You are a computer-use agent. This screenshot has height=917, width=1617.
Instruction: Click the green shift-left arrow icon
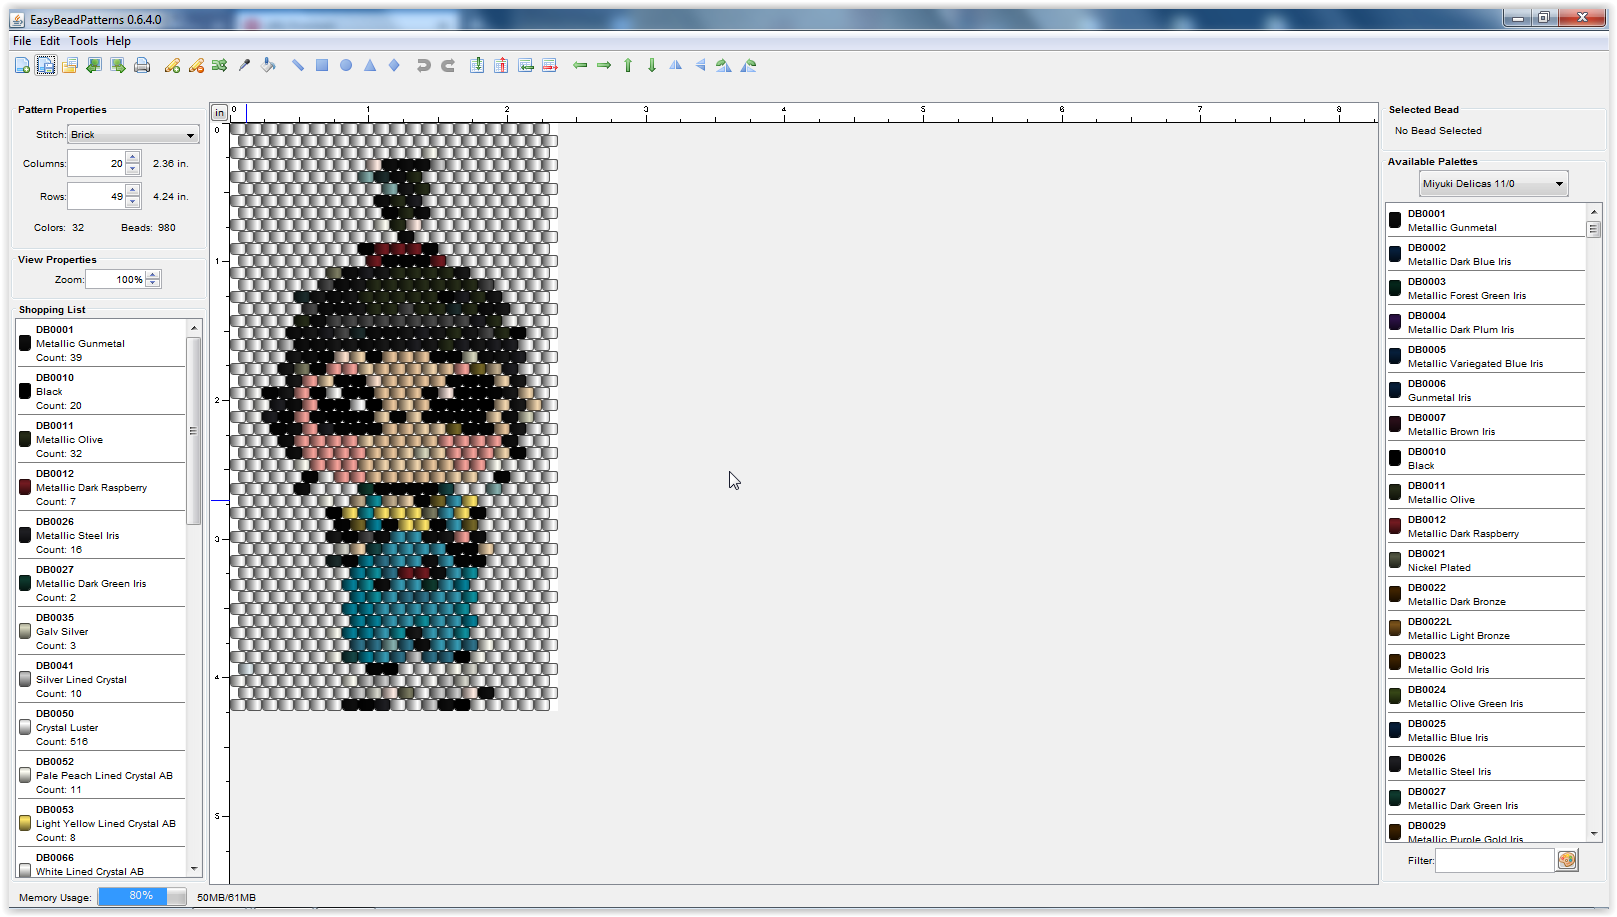[580, 65]
